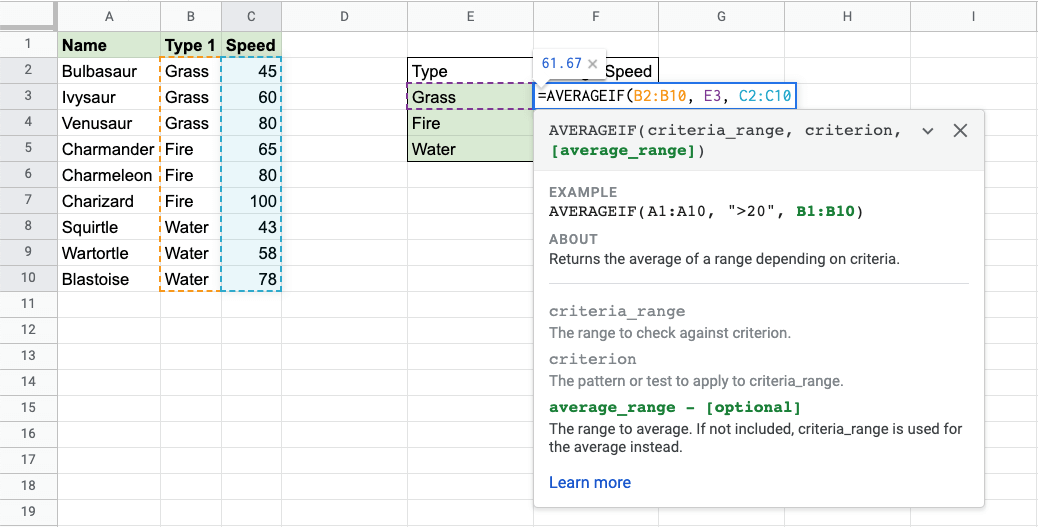
Task: Select column A header
Action: pos(108,16)
